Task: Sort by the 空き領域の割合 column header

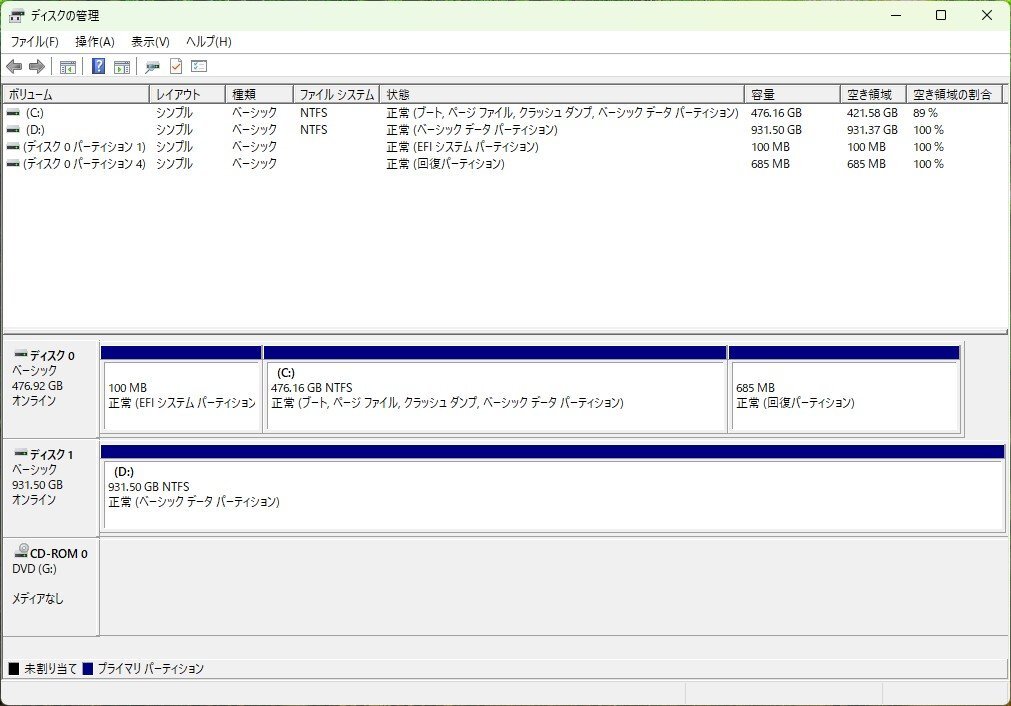Action: click(954, 95)
